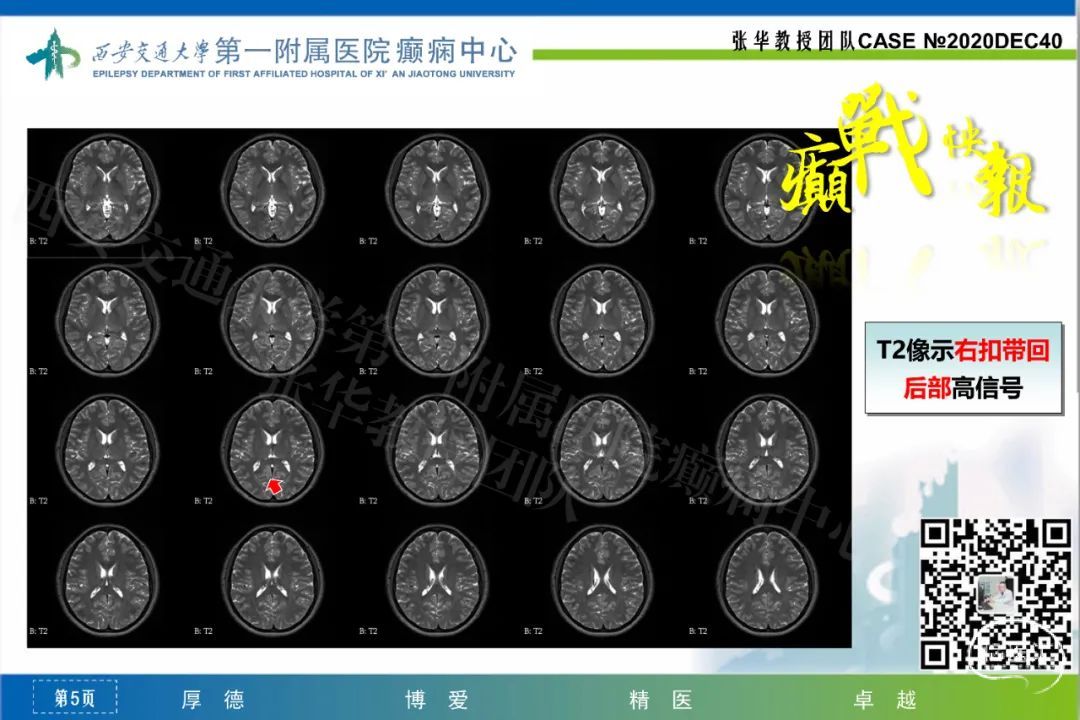Screen dimensions: 1080x720
Task: Click the red highlighted words 右扣带回
Action: click(1001, 350)
